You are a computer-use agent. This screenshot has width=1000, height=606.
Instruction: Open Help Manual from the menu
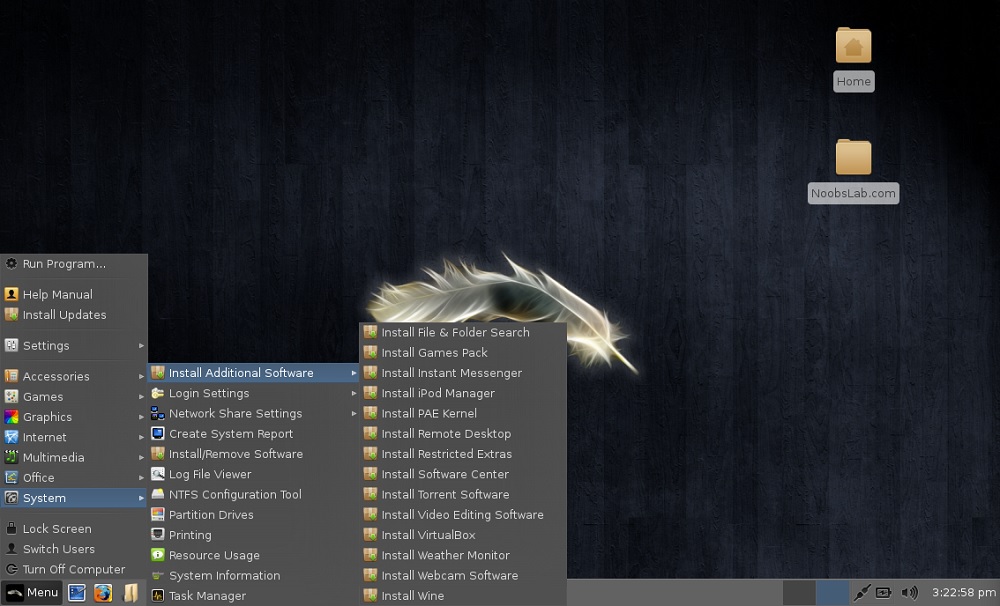tap(74, 294)
